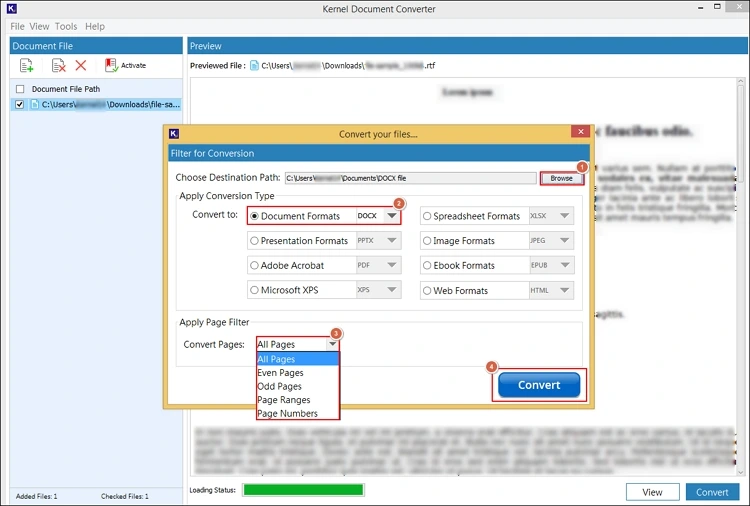Click the red X remove-all icon
Image resolution: width=750 pixels, height=506 pixels.
click(81, 66)
